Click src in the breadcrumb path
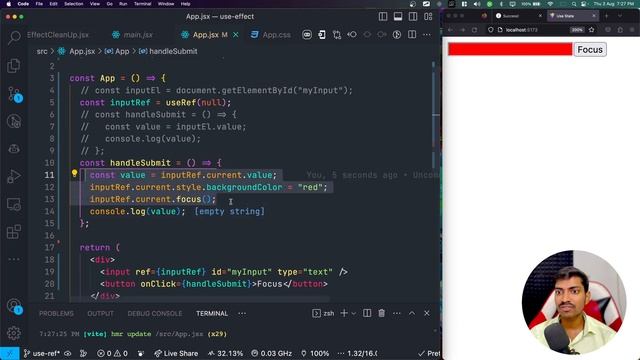 42,51
